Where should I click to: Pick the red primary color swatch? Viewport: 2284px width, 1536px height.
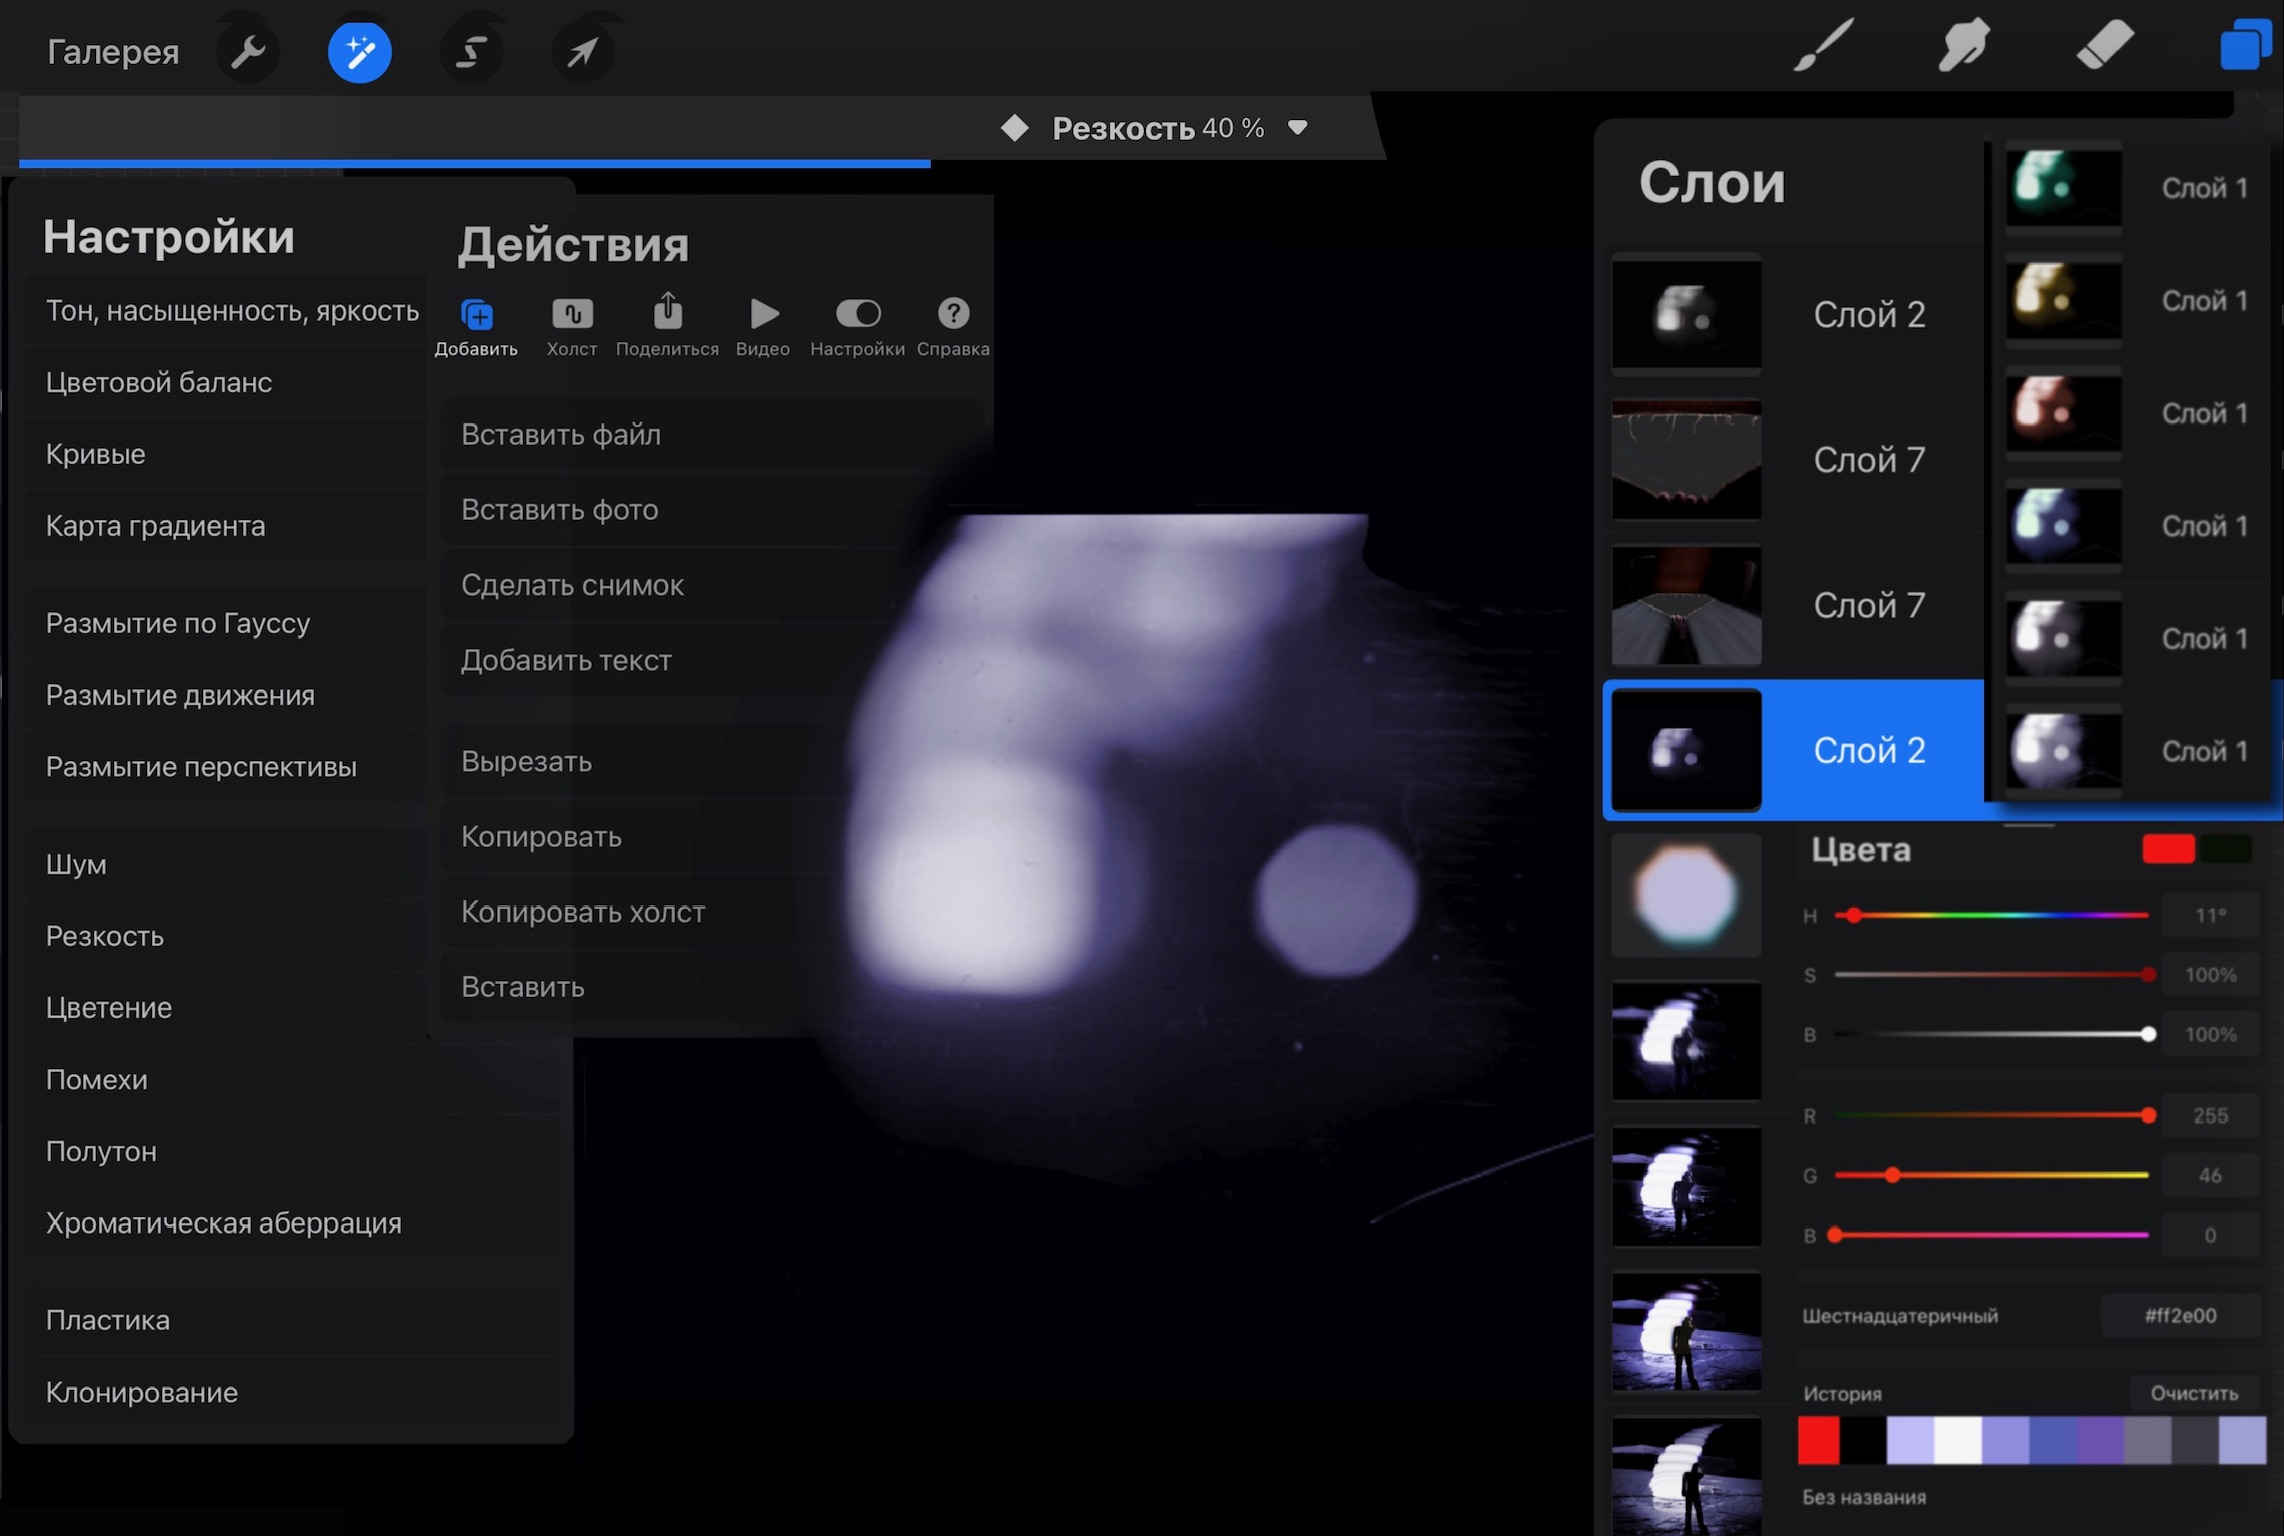[2168, 849]
